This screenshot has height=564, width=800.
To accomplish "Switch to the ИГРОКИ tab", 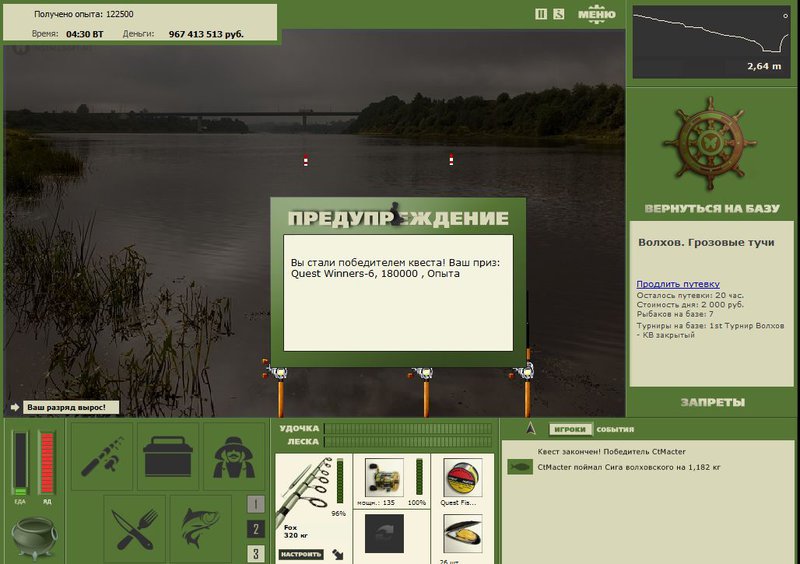I will [x=570, y=429].
